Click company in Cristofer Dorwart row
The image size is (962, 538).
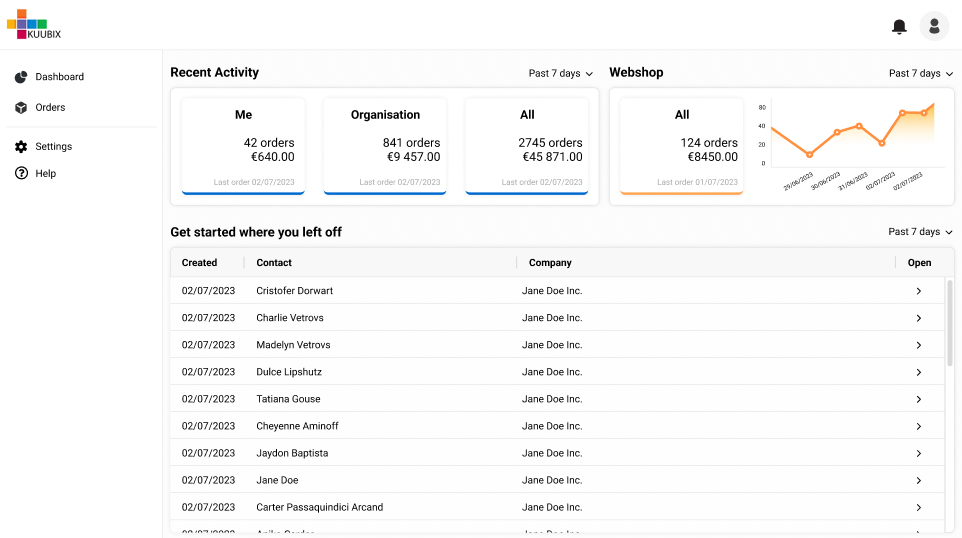pyautogui.click(x=552, y=291)
